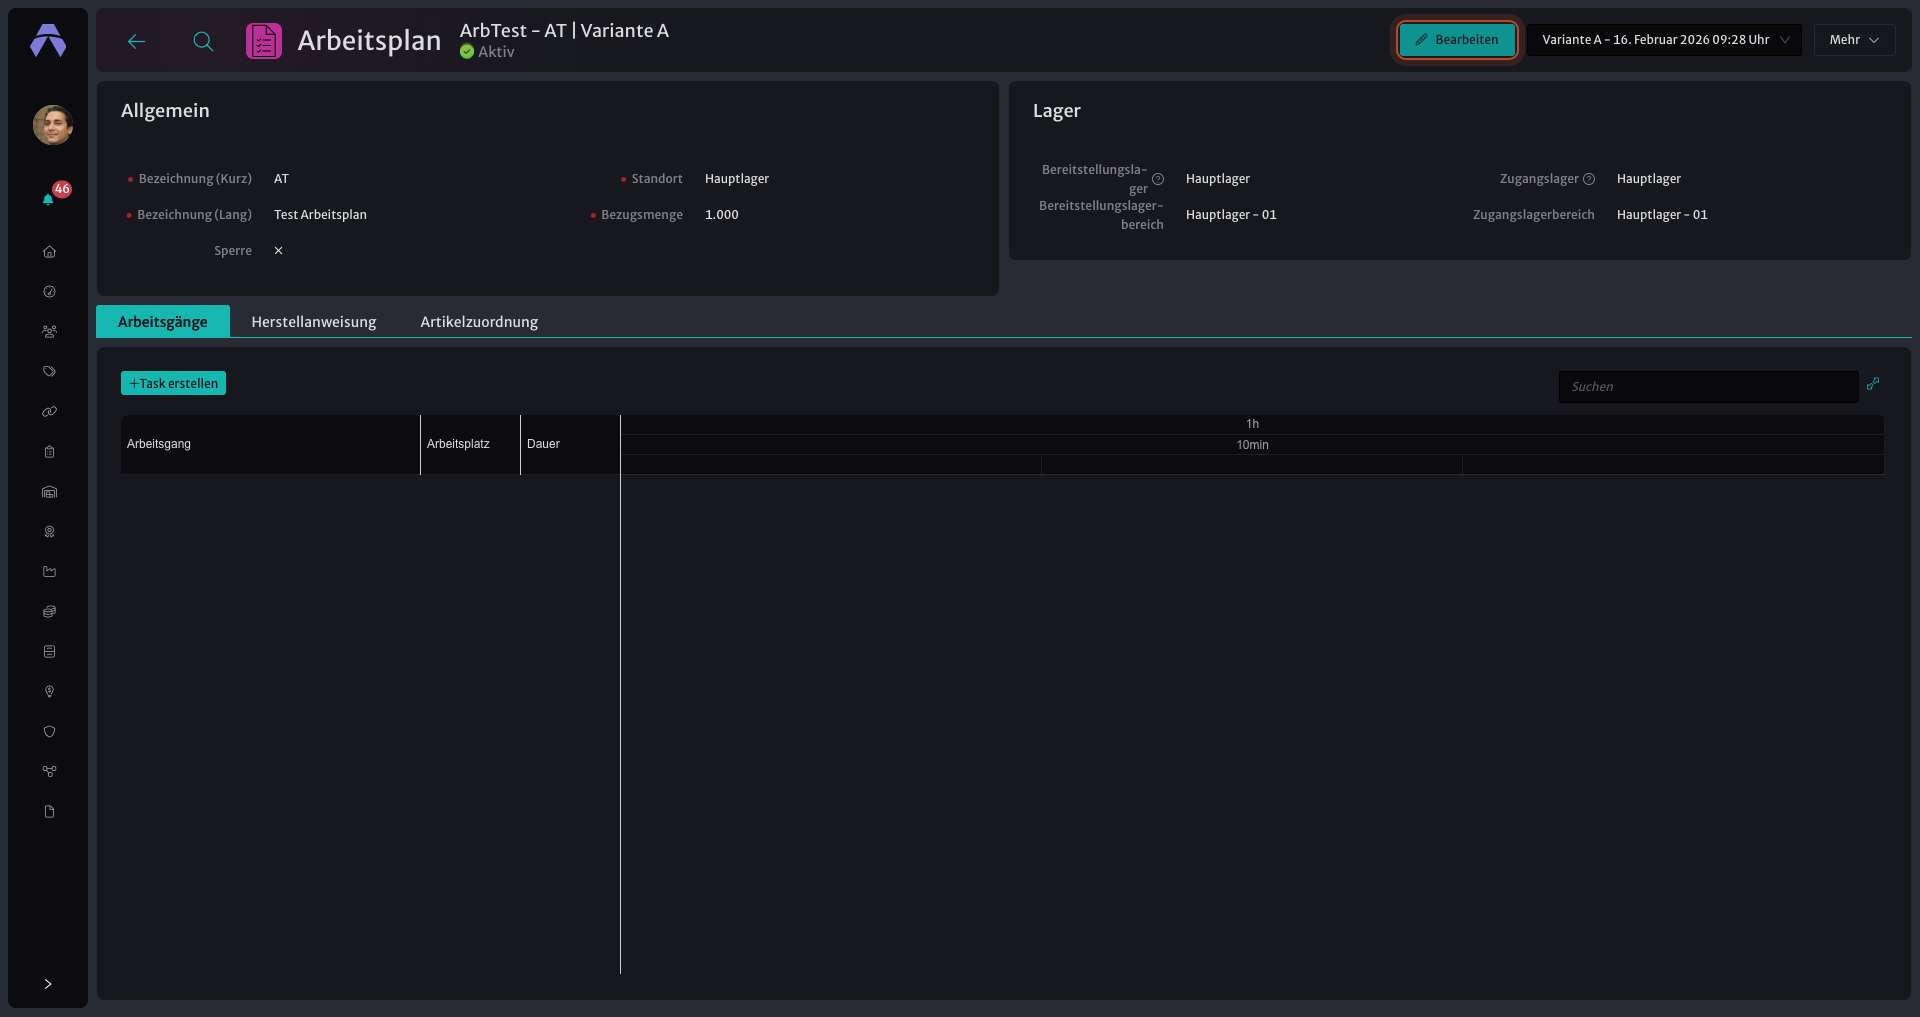Click the Arbeitsplatz column header

[470, 444]
